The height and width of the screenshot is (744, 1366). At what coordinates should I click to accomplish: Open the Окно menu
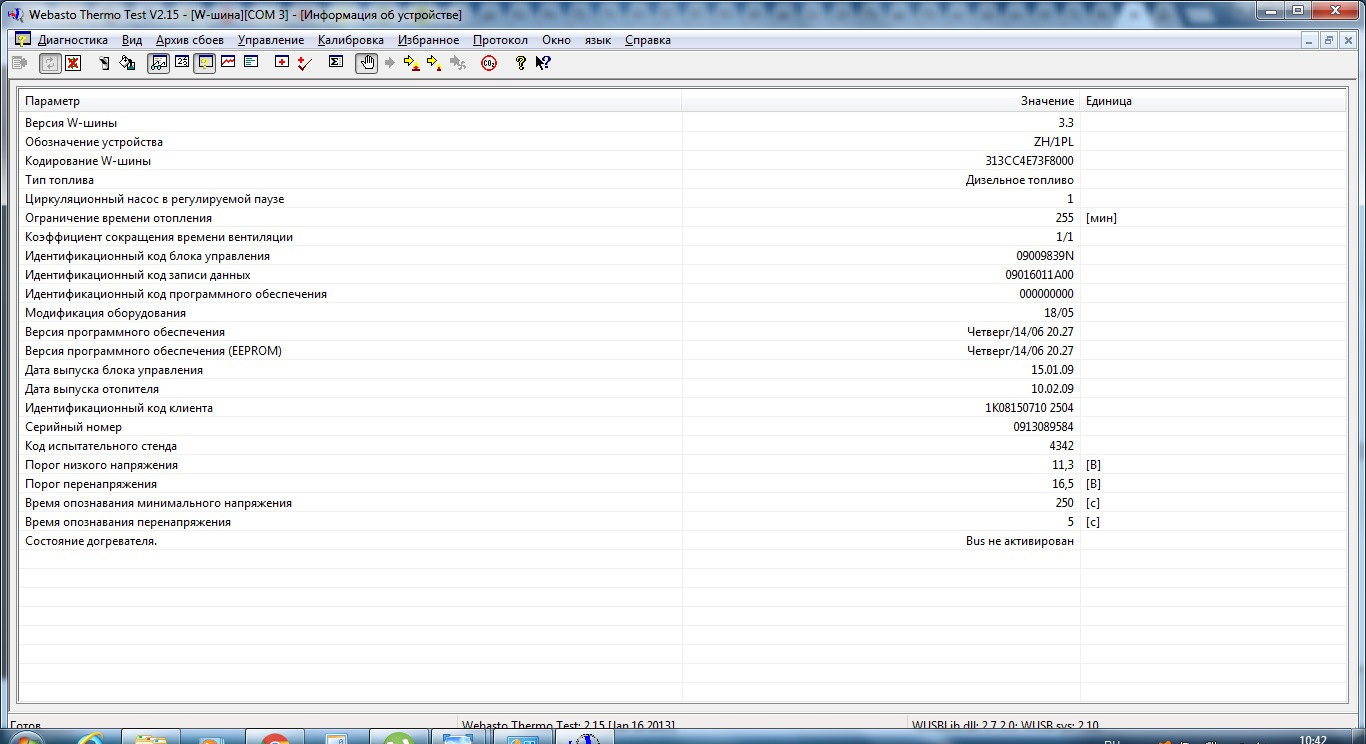pyautogui.click(x=556, y=40)
